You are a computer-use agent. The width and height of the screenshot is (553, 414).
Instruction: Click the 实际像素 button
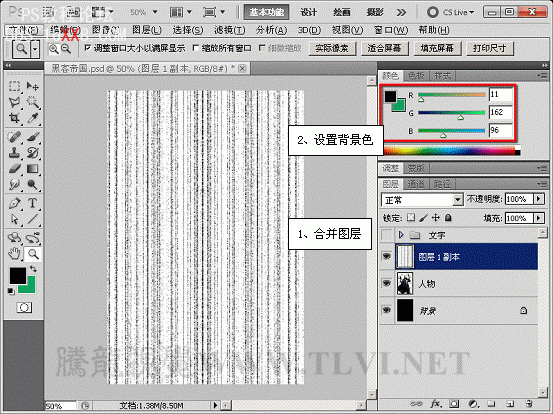[332, 48]
